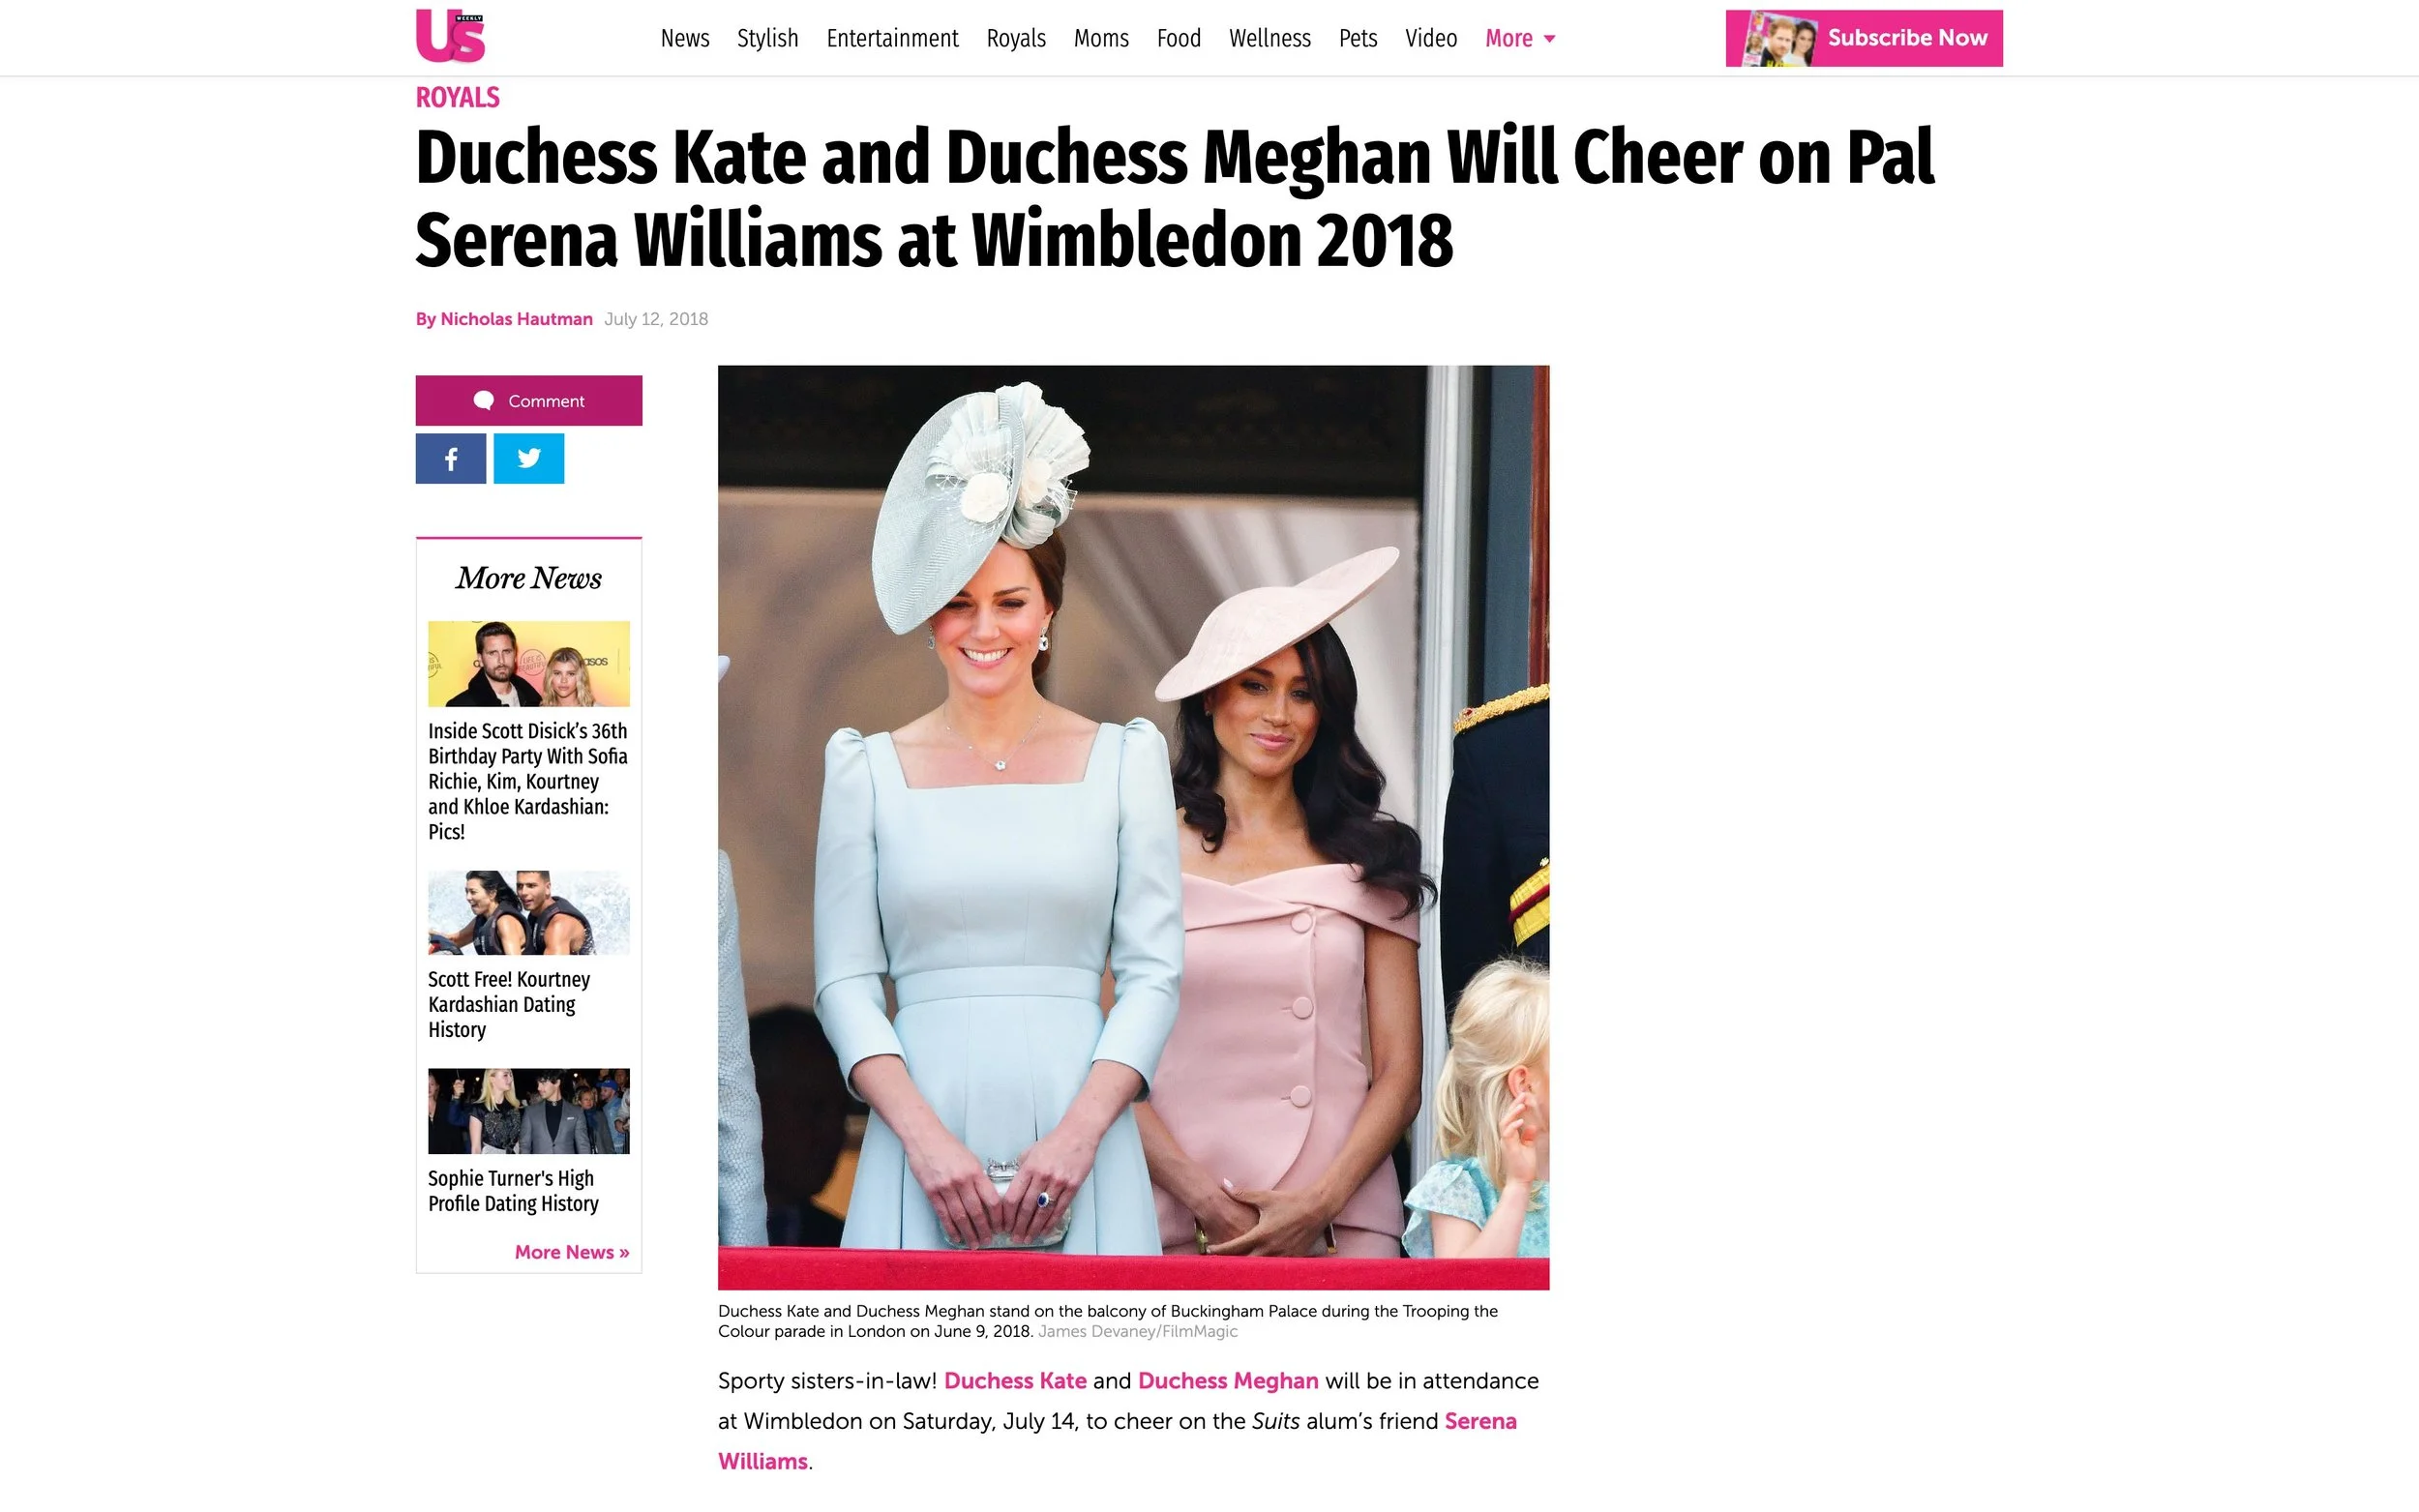This screenshot has width=2419, height=1512.
Task: Share article via Twitter icon
Action: [x=529, y=458]
